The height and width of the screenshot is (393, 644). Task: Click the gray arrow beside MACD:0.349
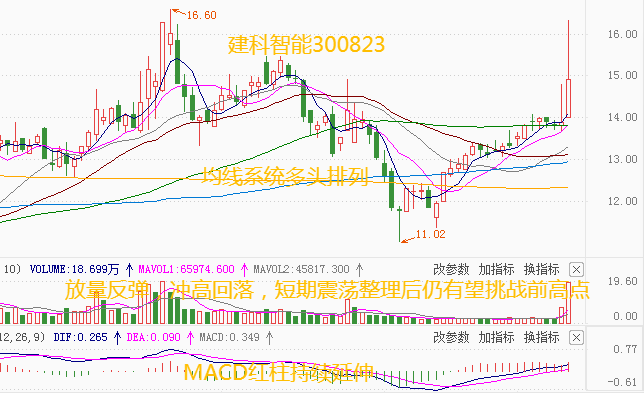pyautogui.click(x=269, y=338)
